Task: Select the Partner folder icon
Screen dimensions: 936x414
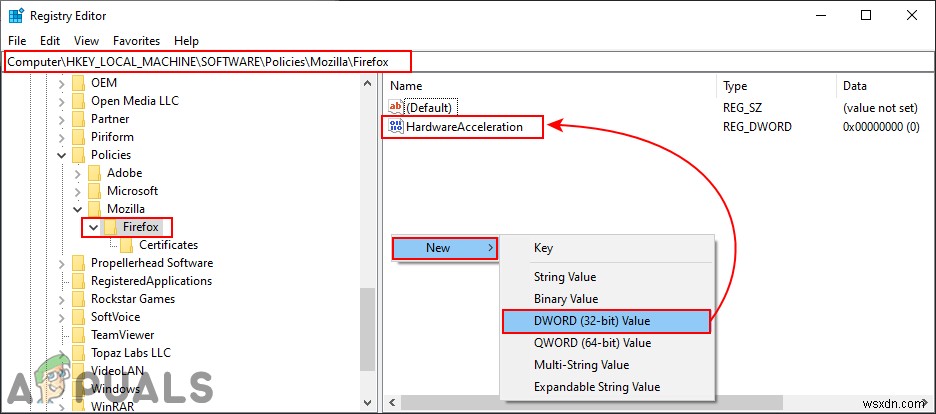Action: [78, 119]
